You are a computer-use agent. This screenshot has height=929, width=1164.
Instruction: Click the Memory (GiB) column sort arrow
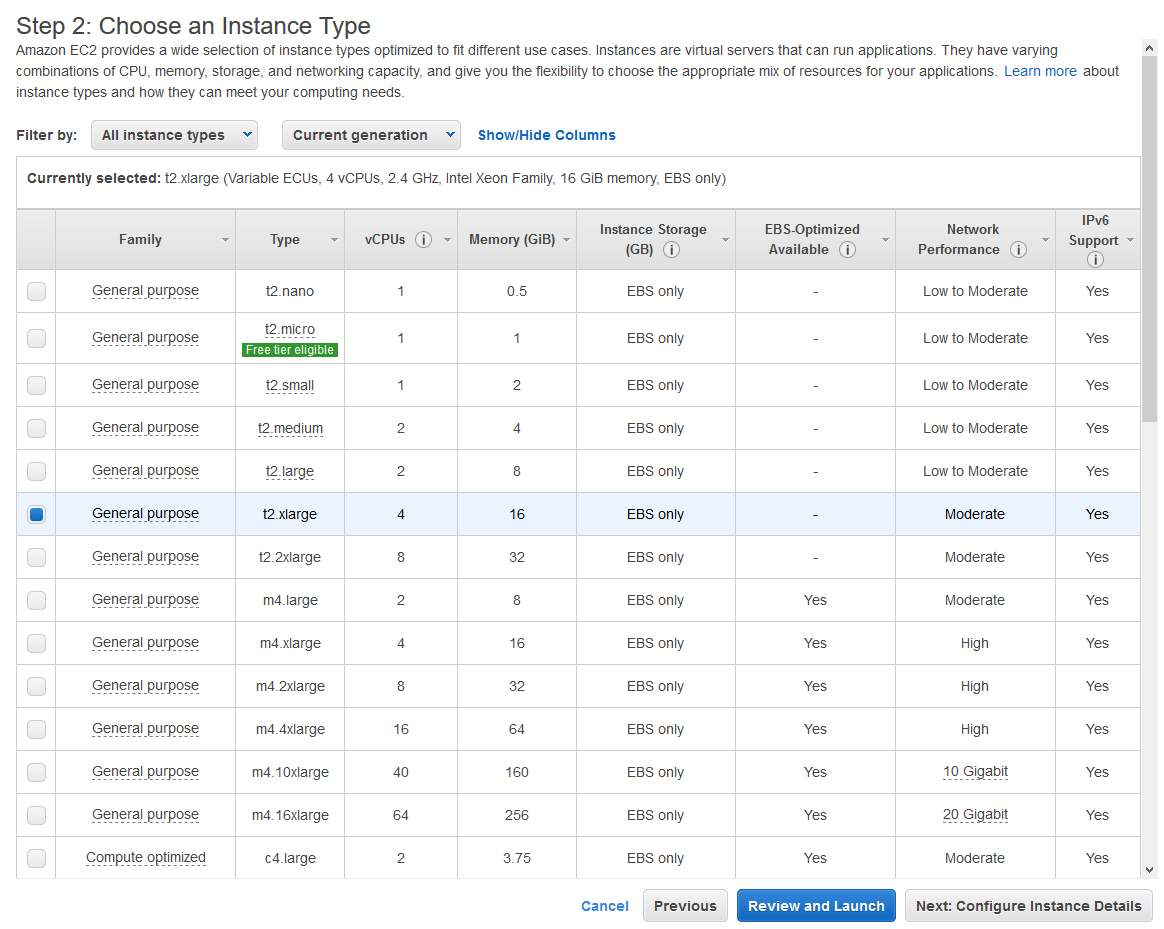(x=566, y=240)
